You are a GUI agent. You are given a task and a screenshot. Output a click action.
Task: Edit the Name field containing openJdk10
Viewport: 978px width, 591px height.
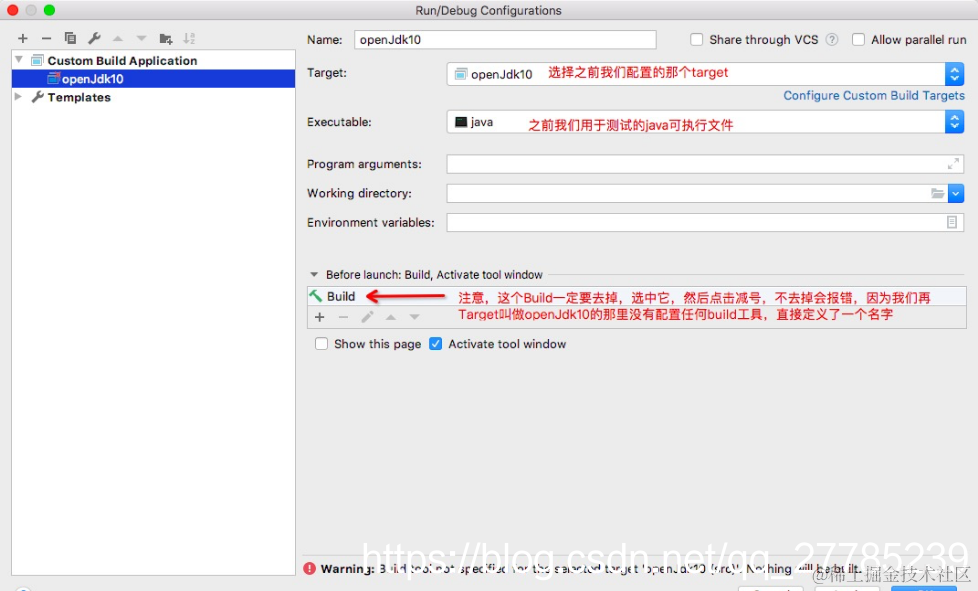[505, 39]
